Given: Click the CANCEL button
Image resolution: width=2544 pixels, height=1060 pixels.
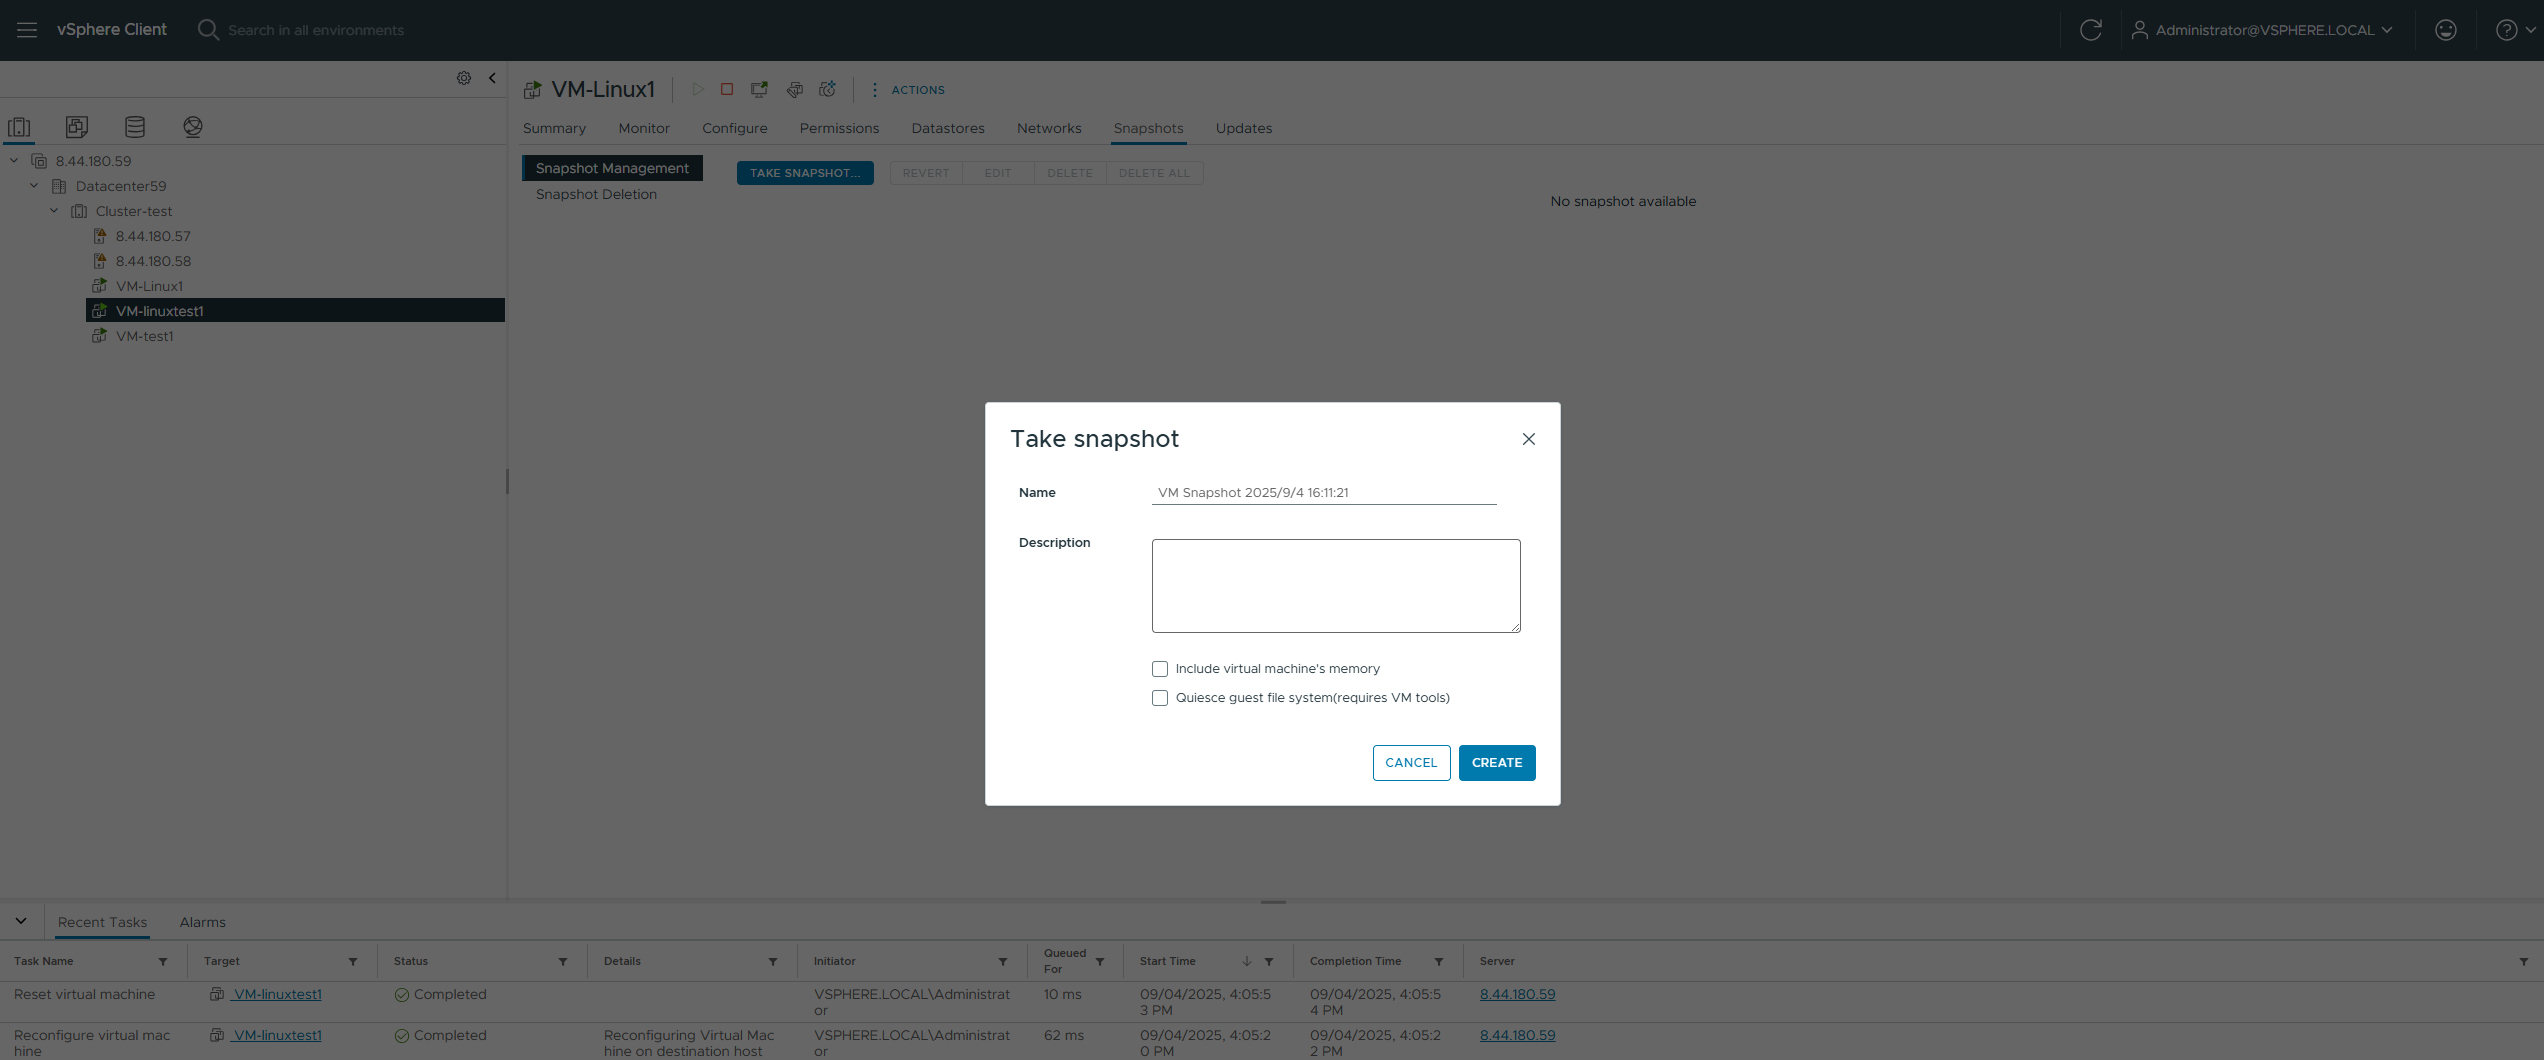Looking at the screenshot, I should (x=1411, y=763).
